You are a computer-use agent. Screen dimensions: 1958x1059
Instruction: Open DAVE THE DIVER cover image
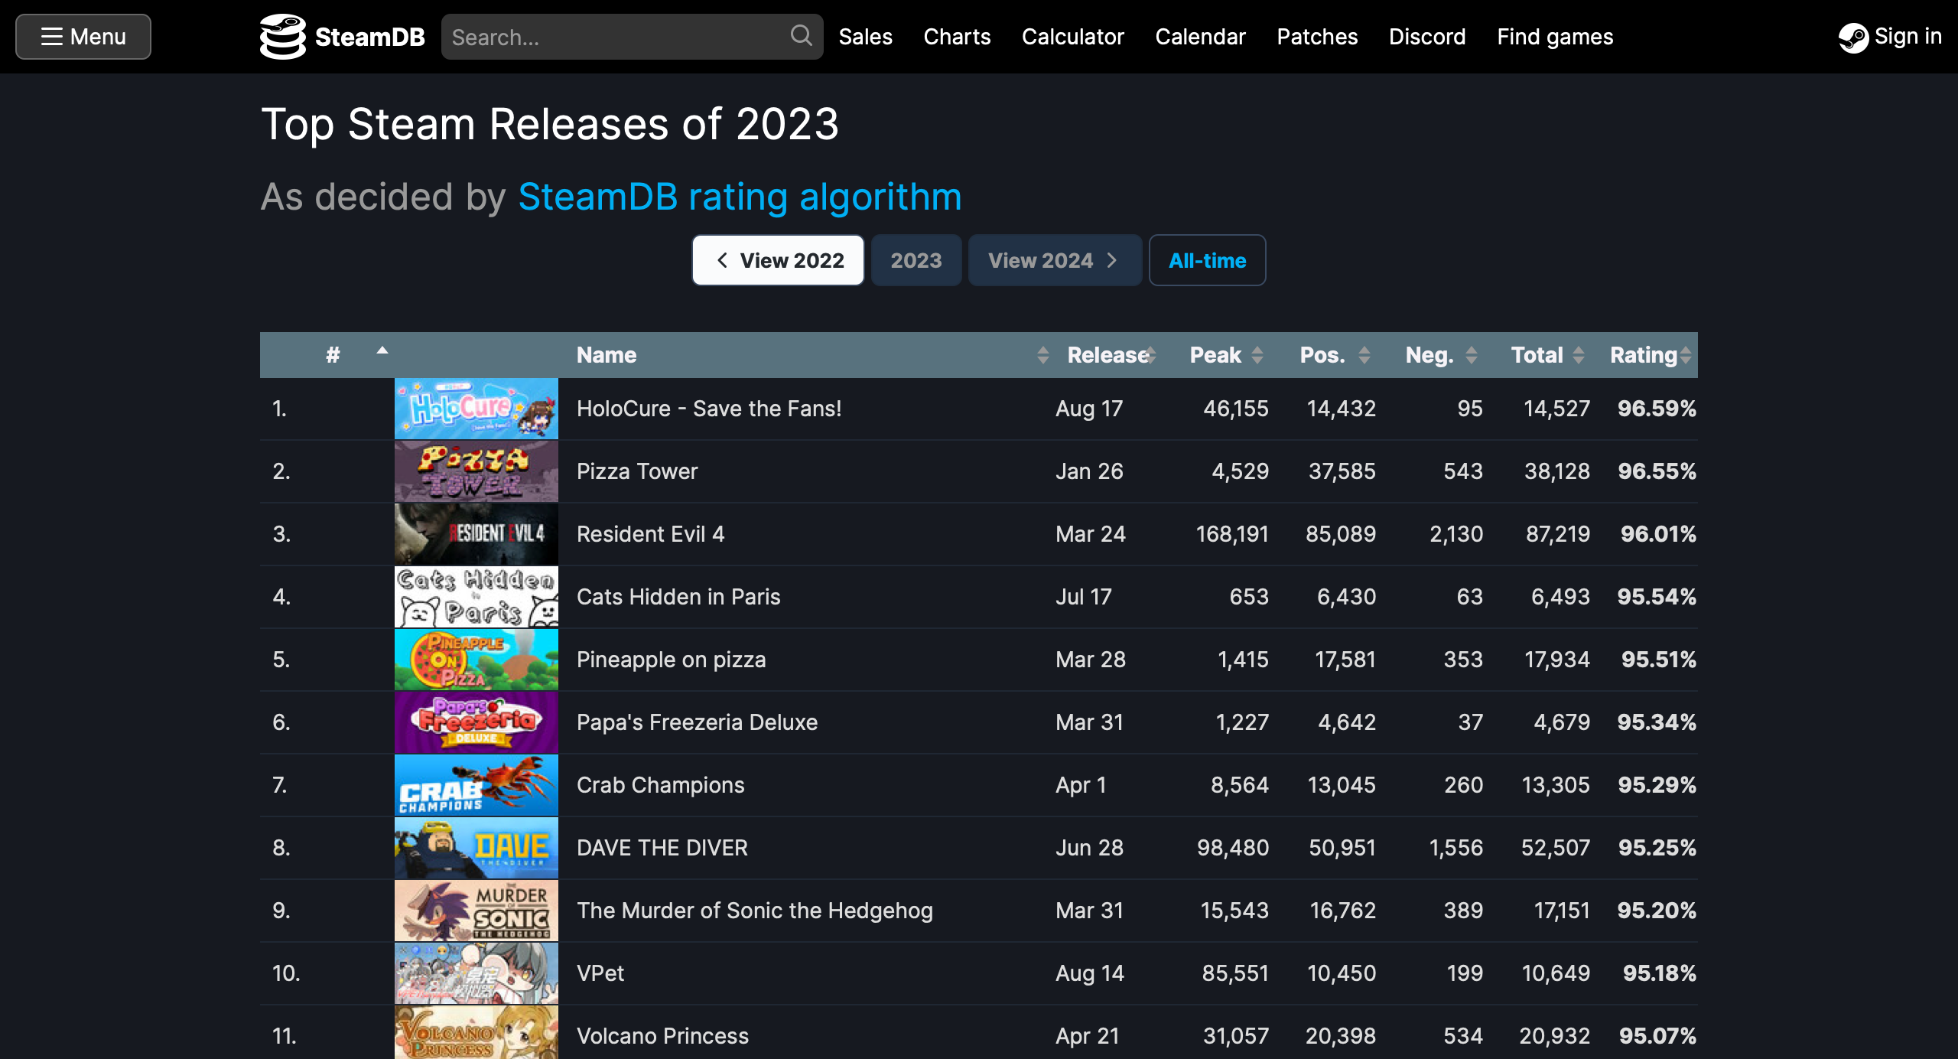point(476,848)
